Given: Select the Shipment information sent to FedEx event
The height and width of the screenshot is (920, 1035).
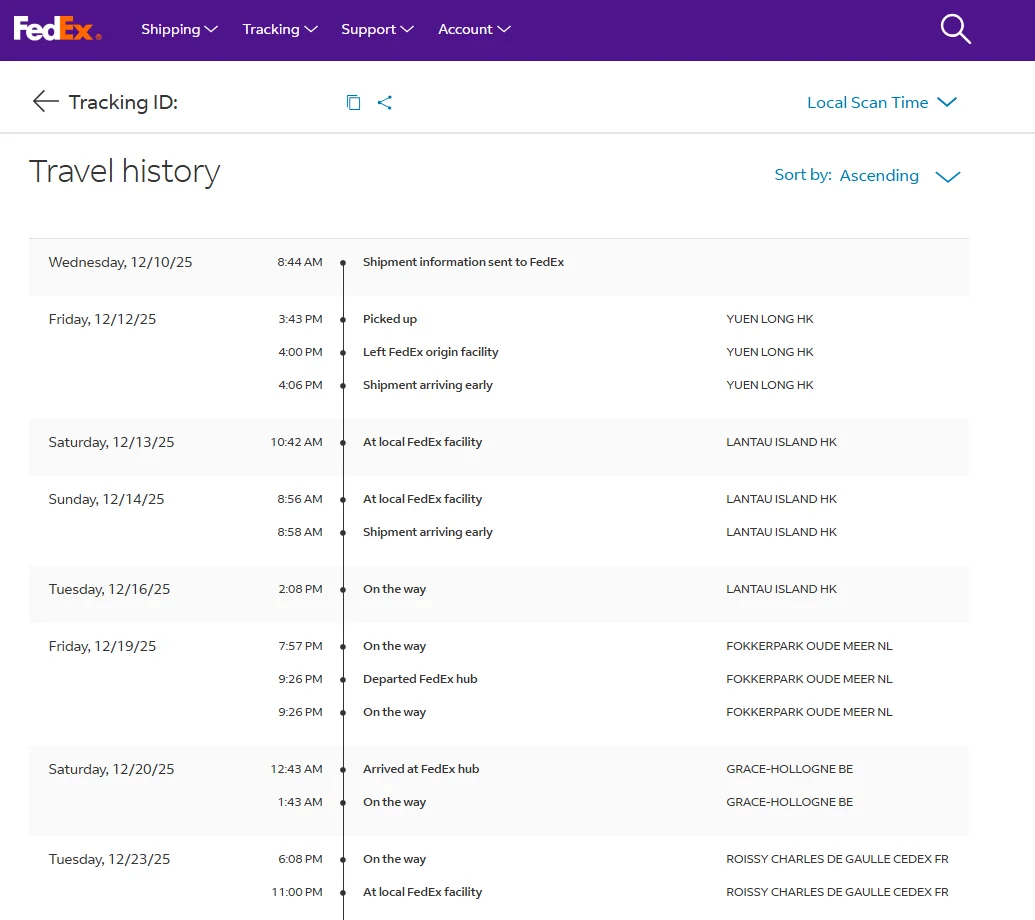Looking at the screenshot, I should click(463, 262).
